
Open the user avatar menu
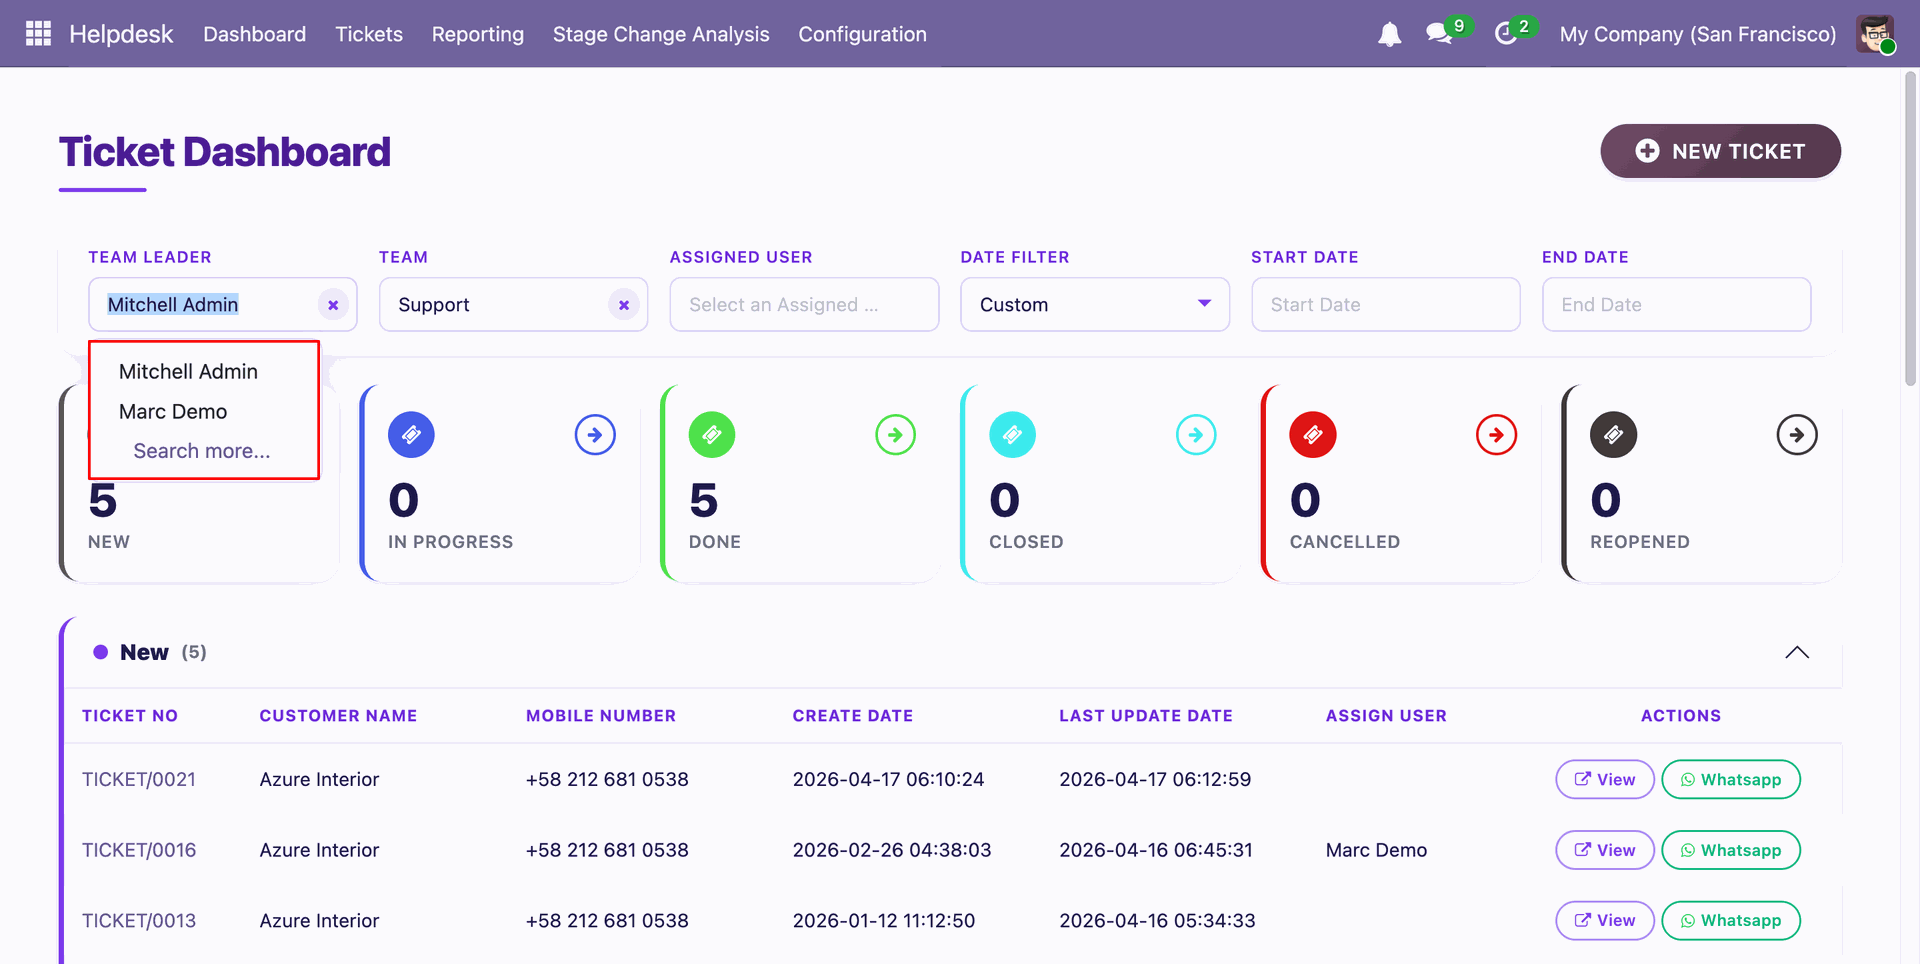(1875, 34)
